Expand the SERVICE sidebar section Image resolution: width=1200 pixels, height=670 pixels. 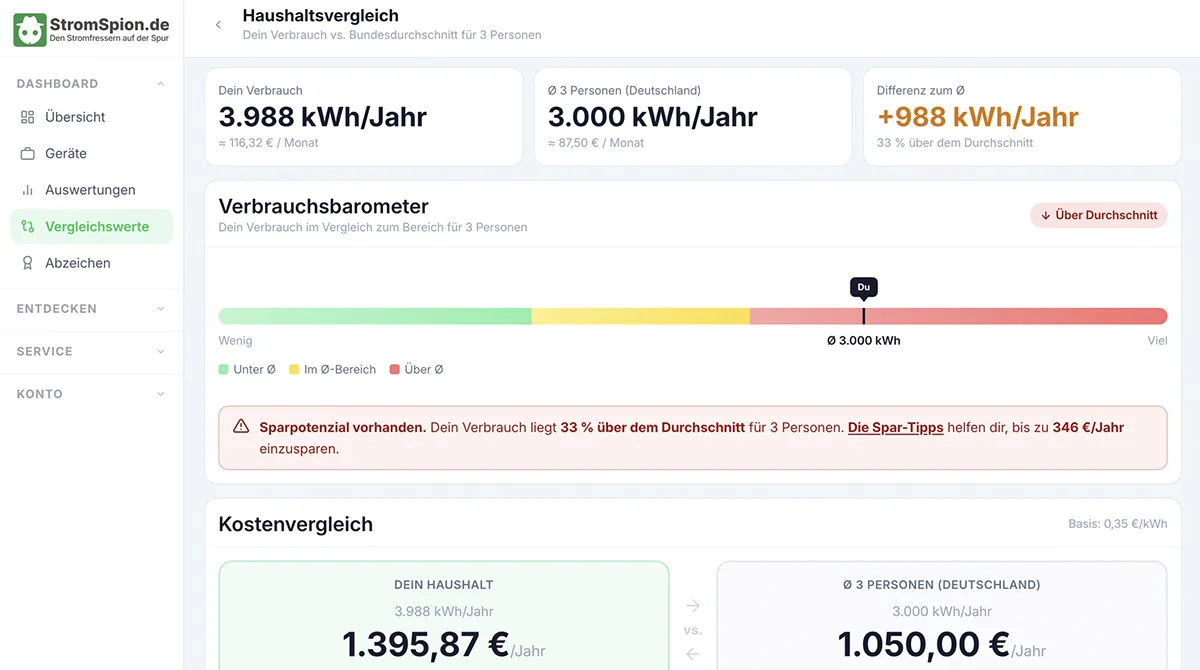pos(91,352)
